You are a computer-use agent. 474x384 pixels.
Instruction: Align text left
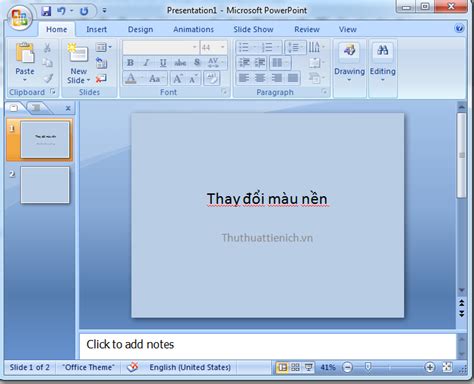tap(244, 78)
